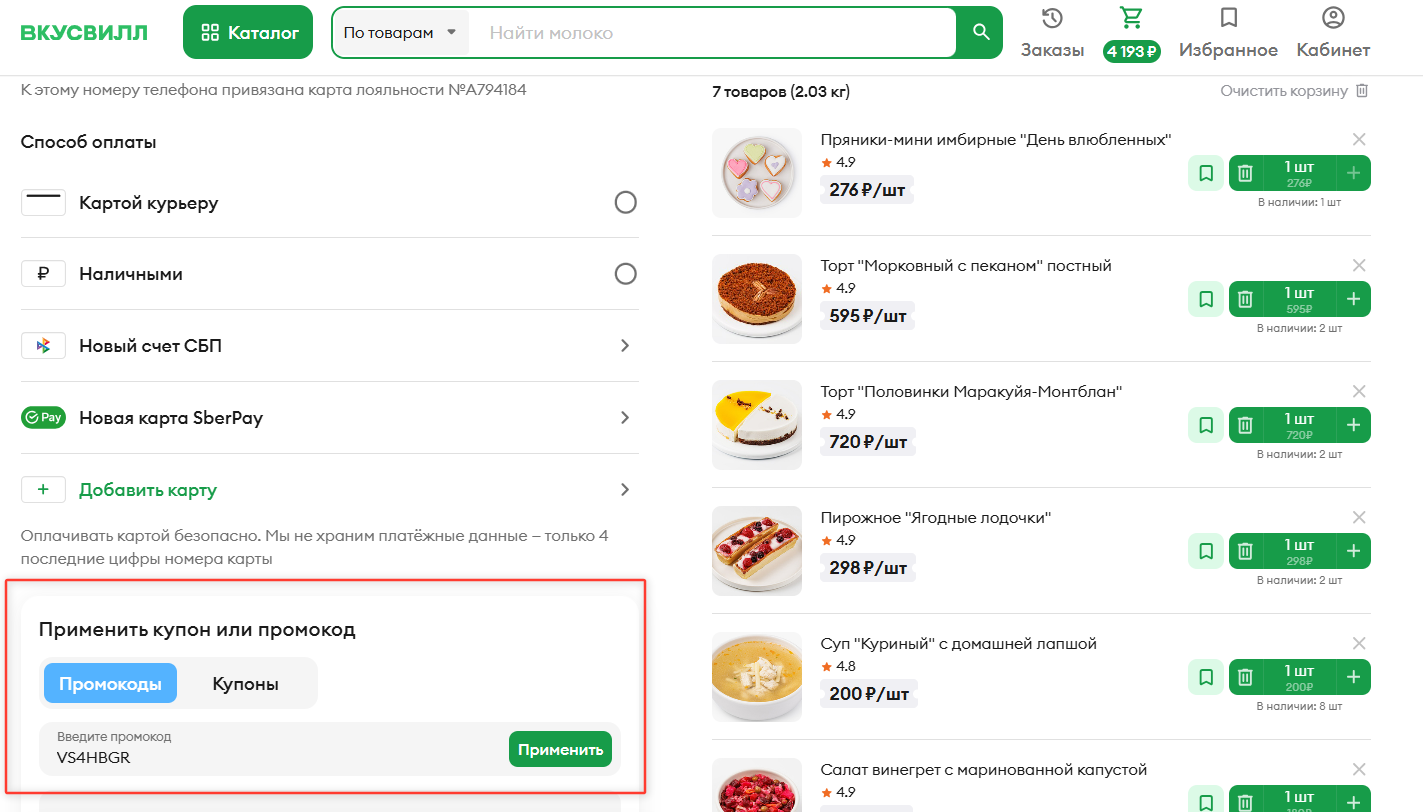Screen dimensions: 1423x812
Task: Select the Промокоды tab
Action: coord(110,684)
